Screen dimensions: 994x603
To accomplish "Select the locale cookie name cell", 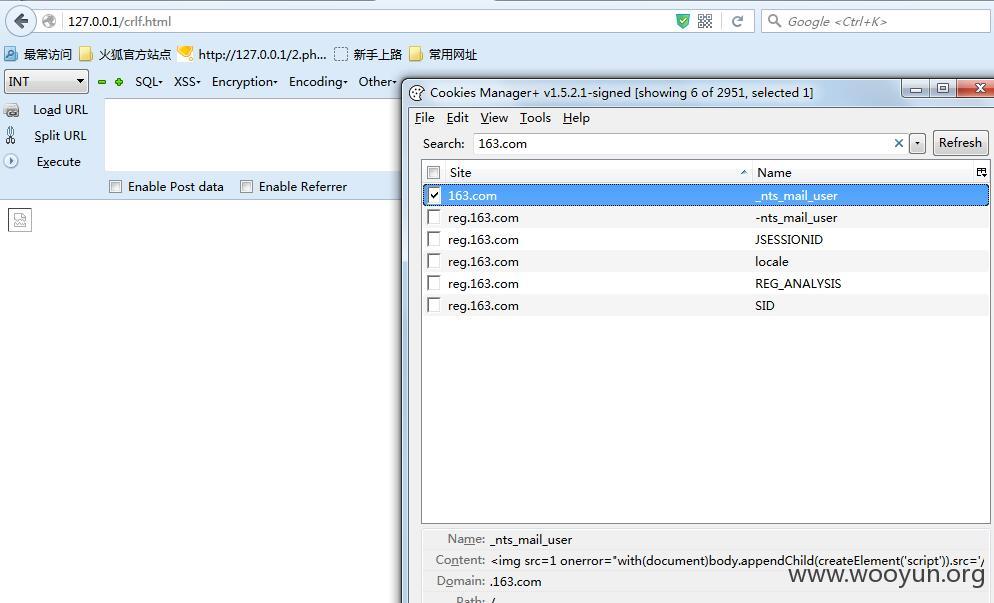I will 771,262.
